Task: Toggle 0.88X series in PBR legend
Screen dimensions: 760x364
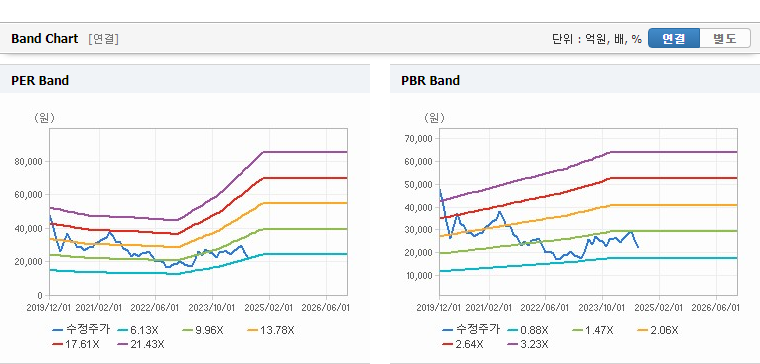Action: pyautogui.click(x=528, y=330)
